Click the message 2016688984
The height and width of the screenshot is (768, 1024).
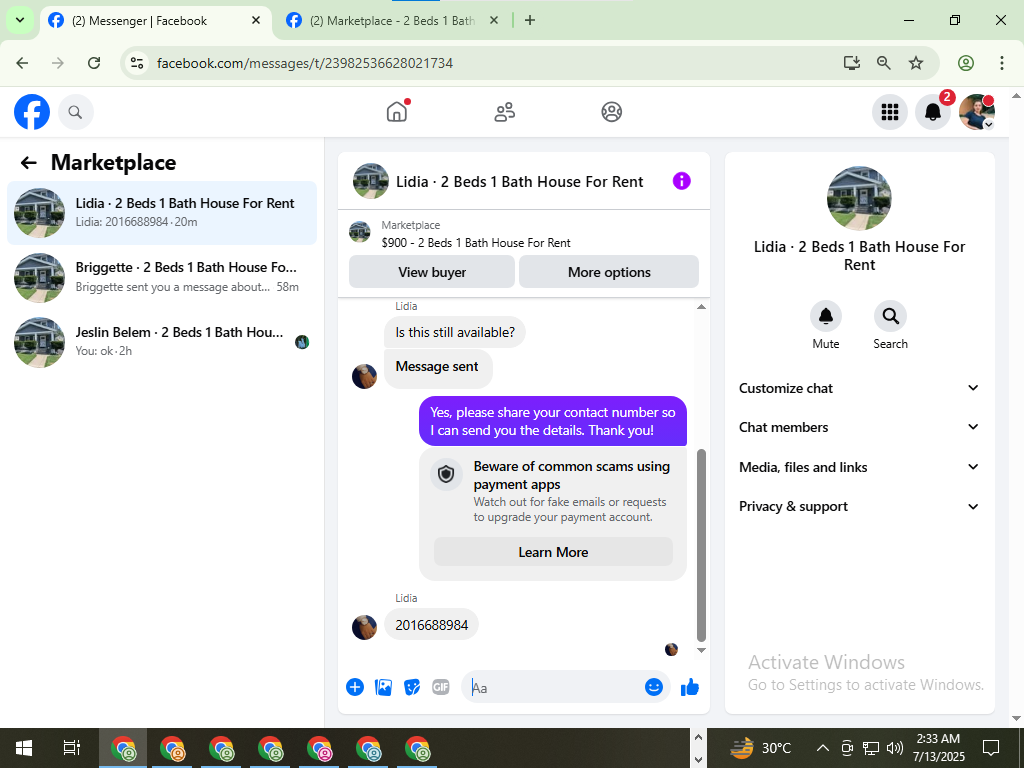431,625
